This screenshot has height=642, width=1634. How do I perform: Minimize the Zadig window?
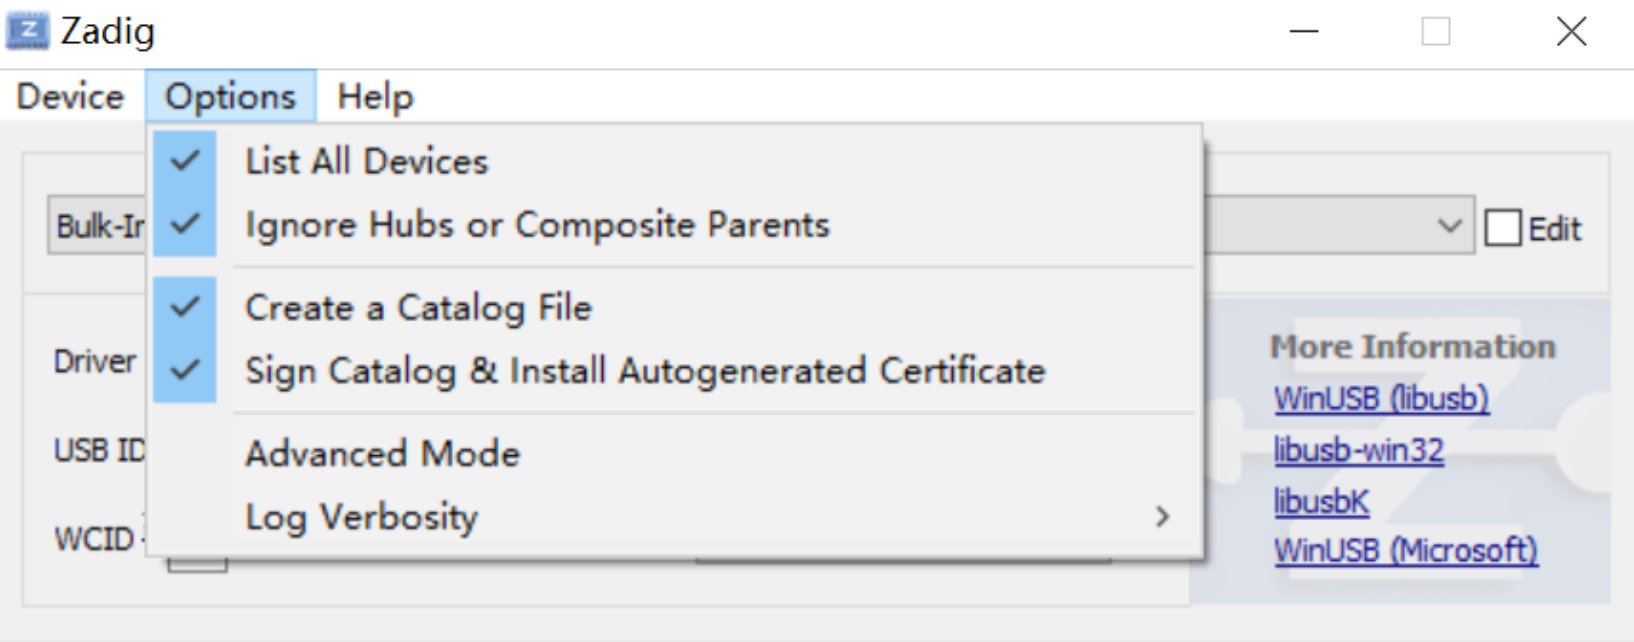pyautogui.click(x=1303, y=31)
